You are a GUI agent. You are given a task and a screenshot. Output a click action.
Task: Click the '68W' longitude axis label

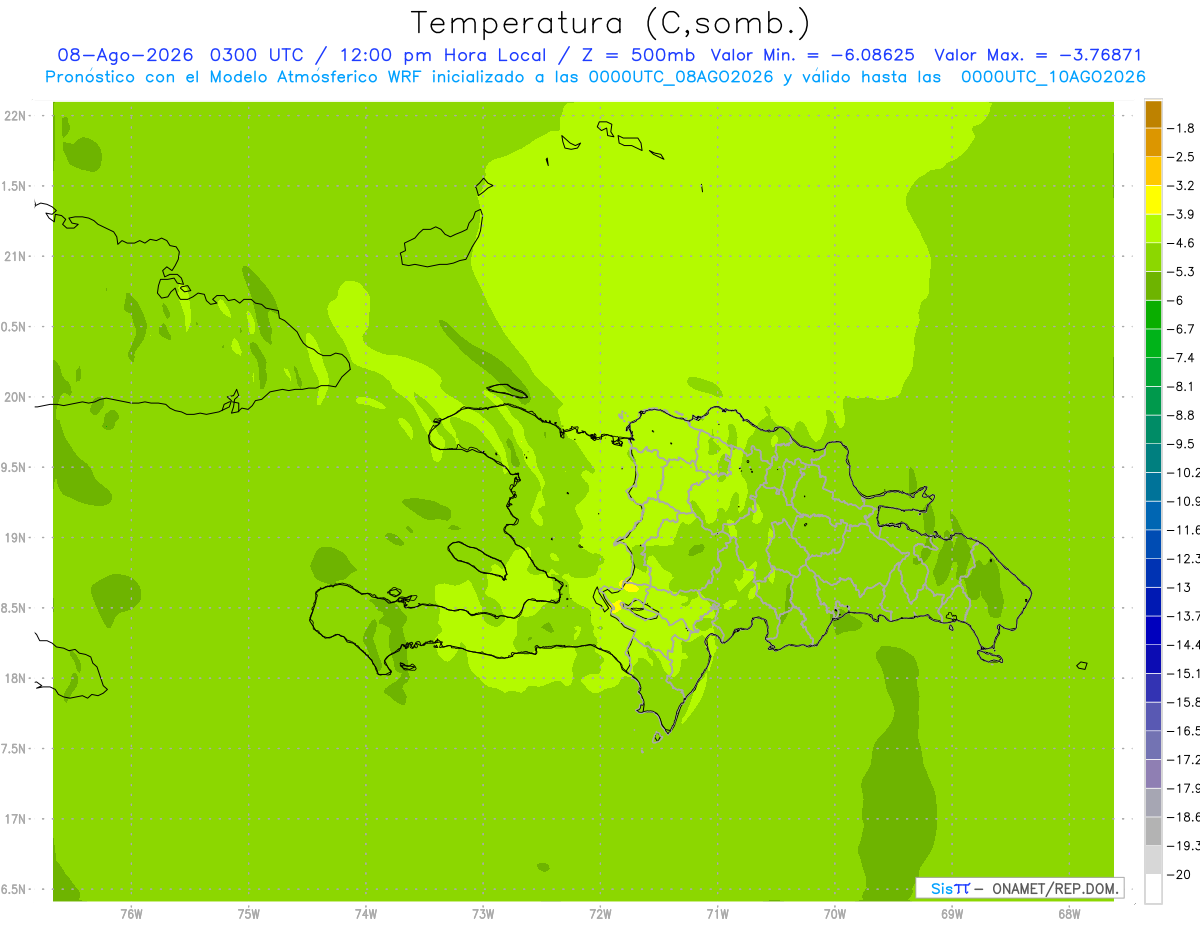[x=1069, y=914]
